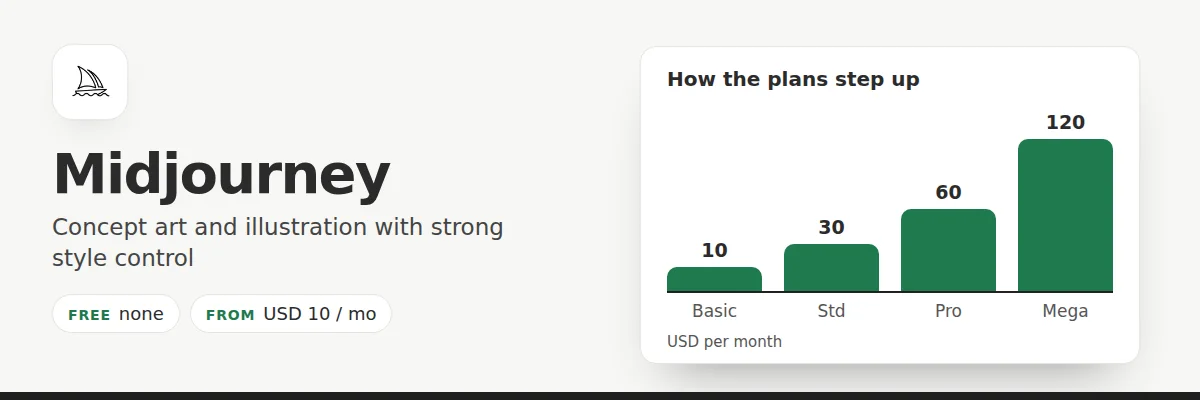Click the FREE none pill badge

[116, 314]
